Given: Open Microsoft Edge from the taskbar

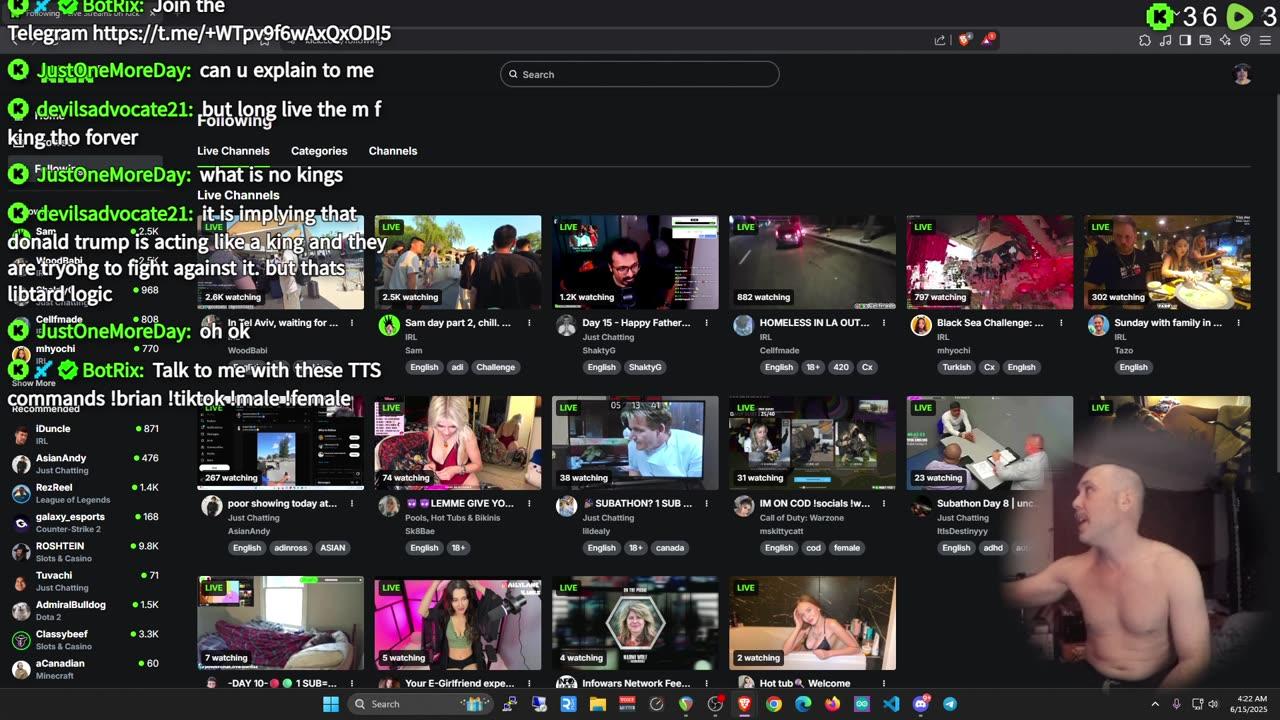Looking at the screenshot, I should (x=803, y=704).
